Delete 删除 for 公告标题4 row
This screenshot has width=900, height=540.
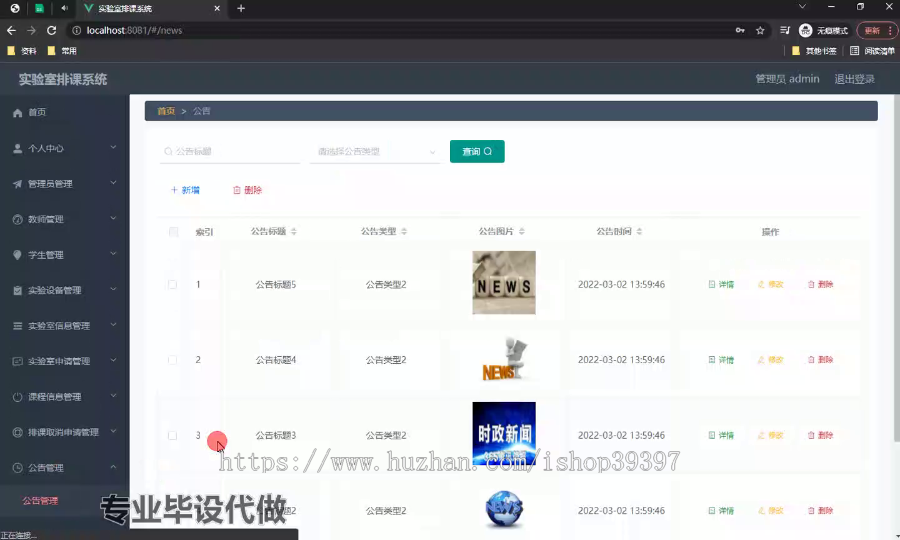(x=820, y=360)
